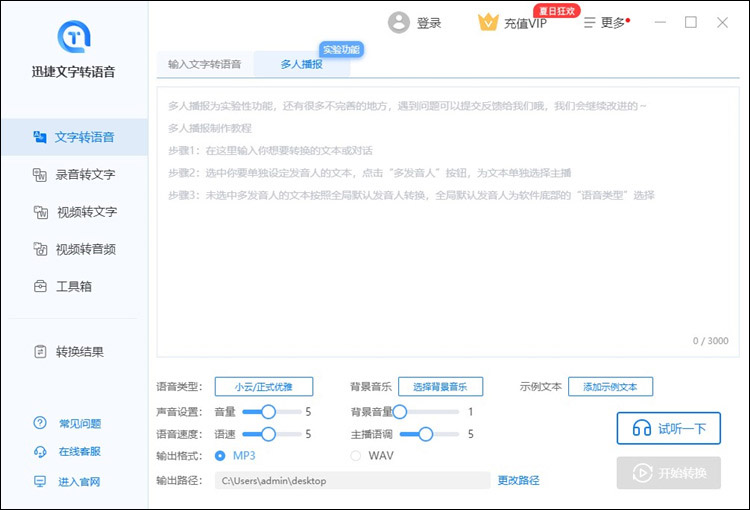Click the 语速 speed slider handle
The height and width of the screenshot is (510, 750).
coord(269,434)
